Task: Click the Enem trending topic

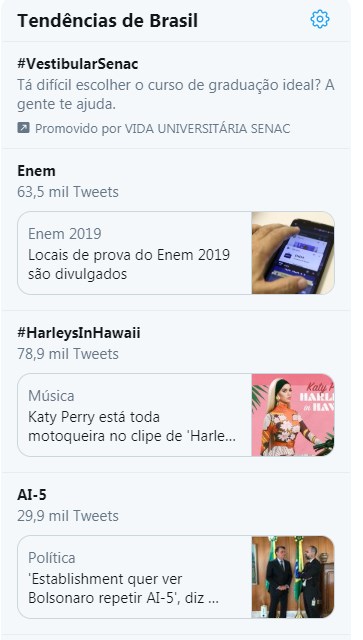Action: click(36, 171)
